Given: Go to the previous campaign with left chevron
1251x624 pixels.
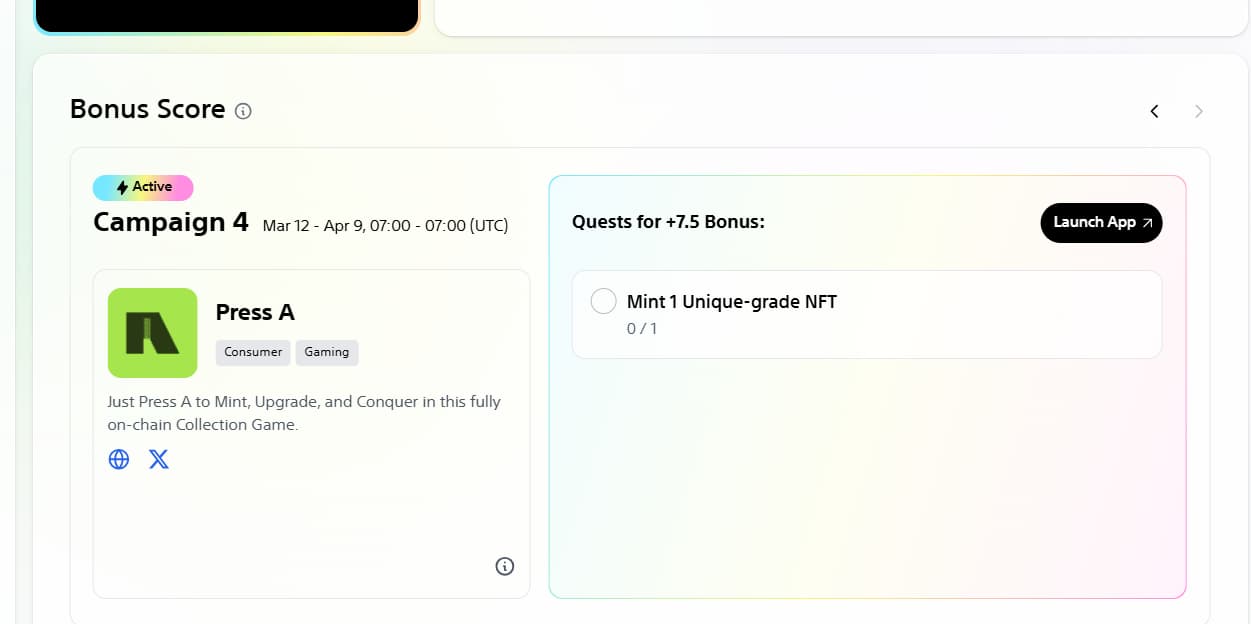Looking at the screenshot, I should [1154, 111].
